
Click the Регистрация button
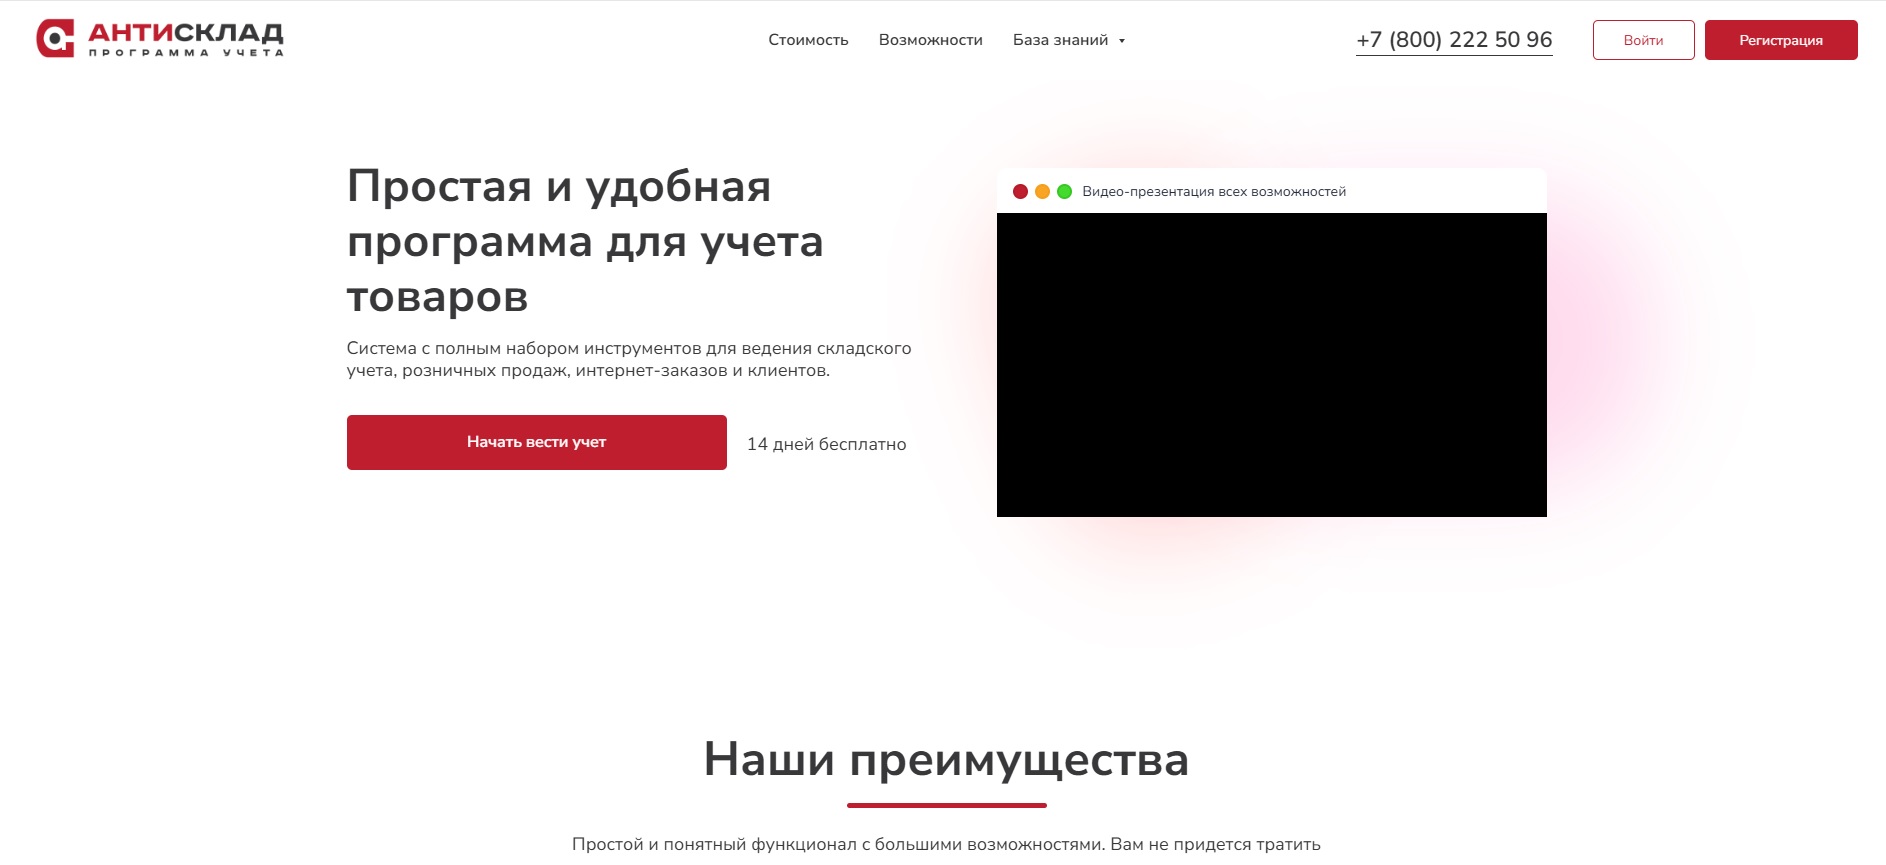tap(1781, 40)
